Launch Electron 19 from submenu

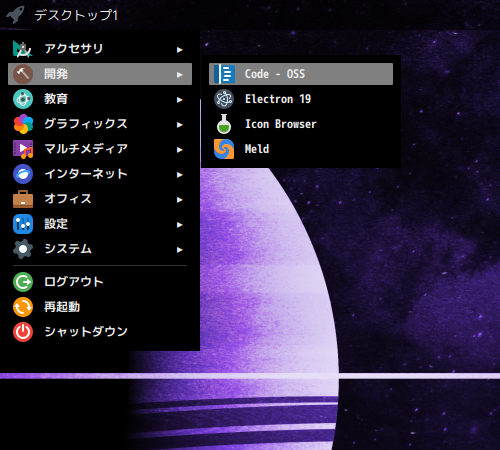coord(301,99)
